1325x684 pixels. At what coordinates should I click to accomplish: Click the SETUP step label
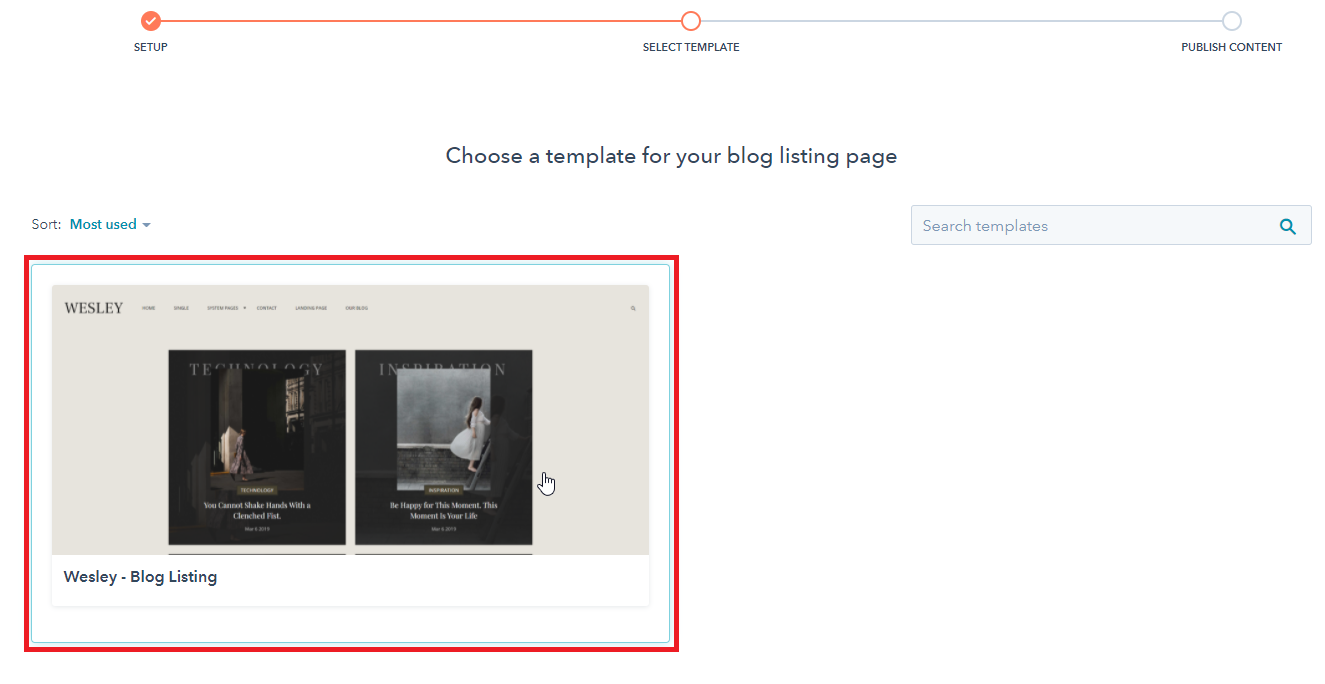[x=150, y=47]
